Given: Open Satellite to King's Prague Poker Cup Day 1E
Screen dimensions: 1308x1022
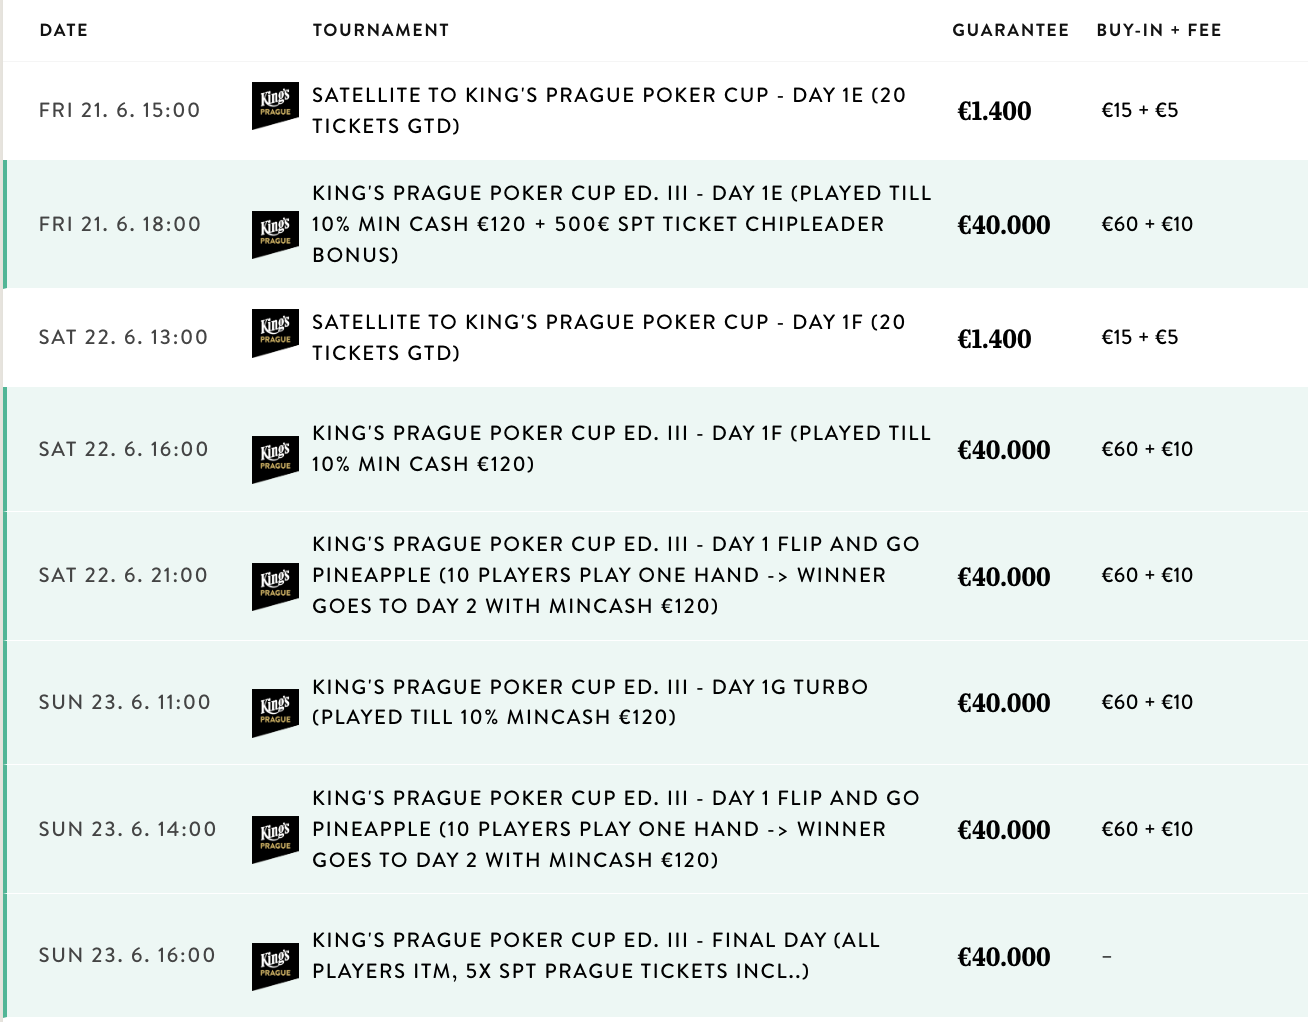Looking at the screenshot, I should pyautogui.click(x=609, y=110).
